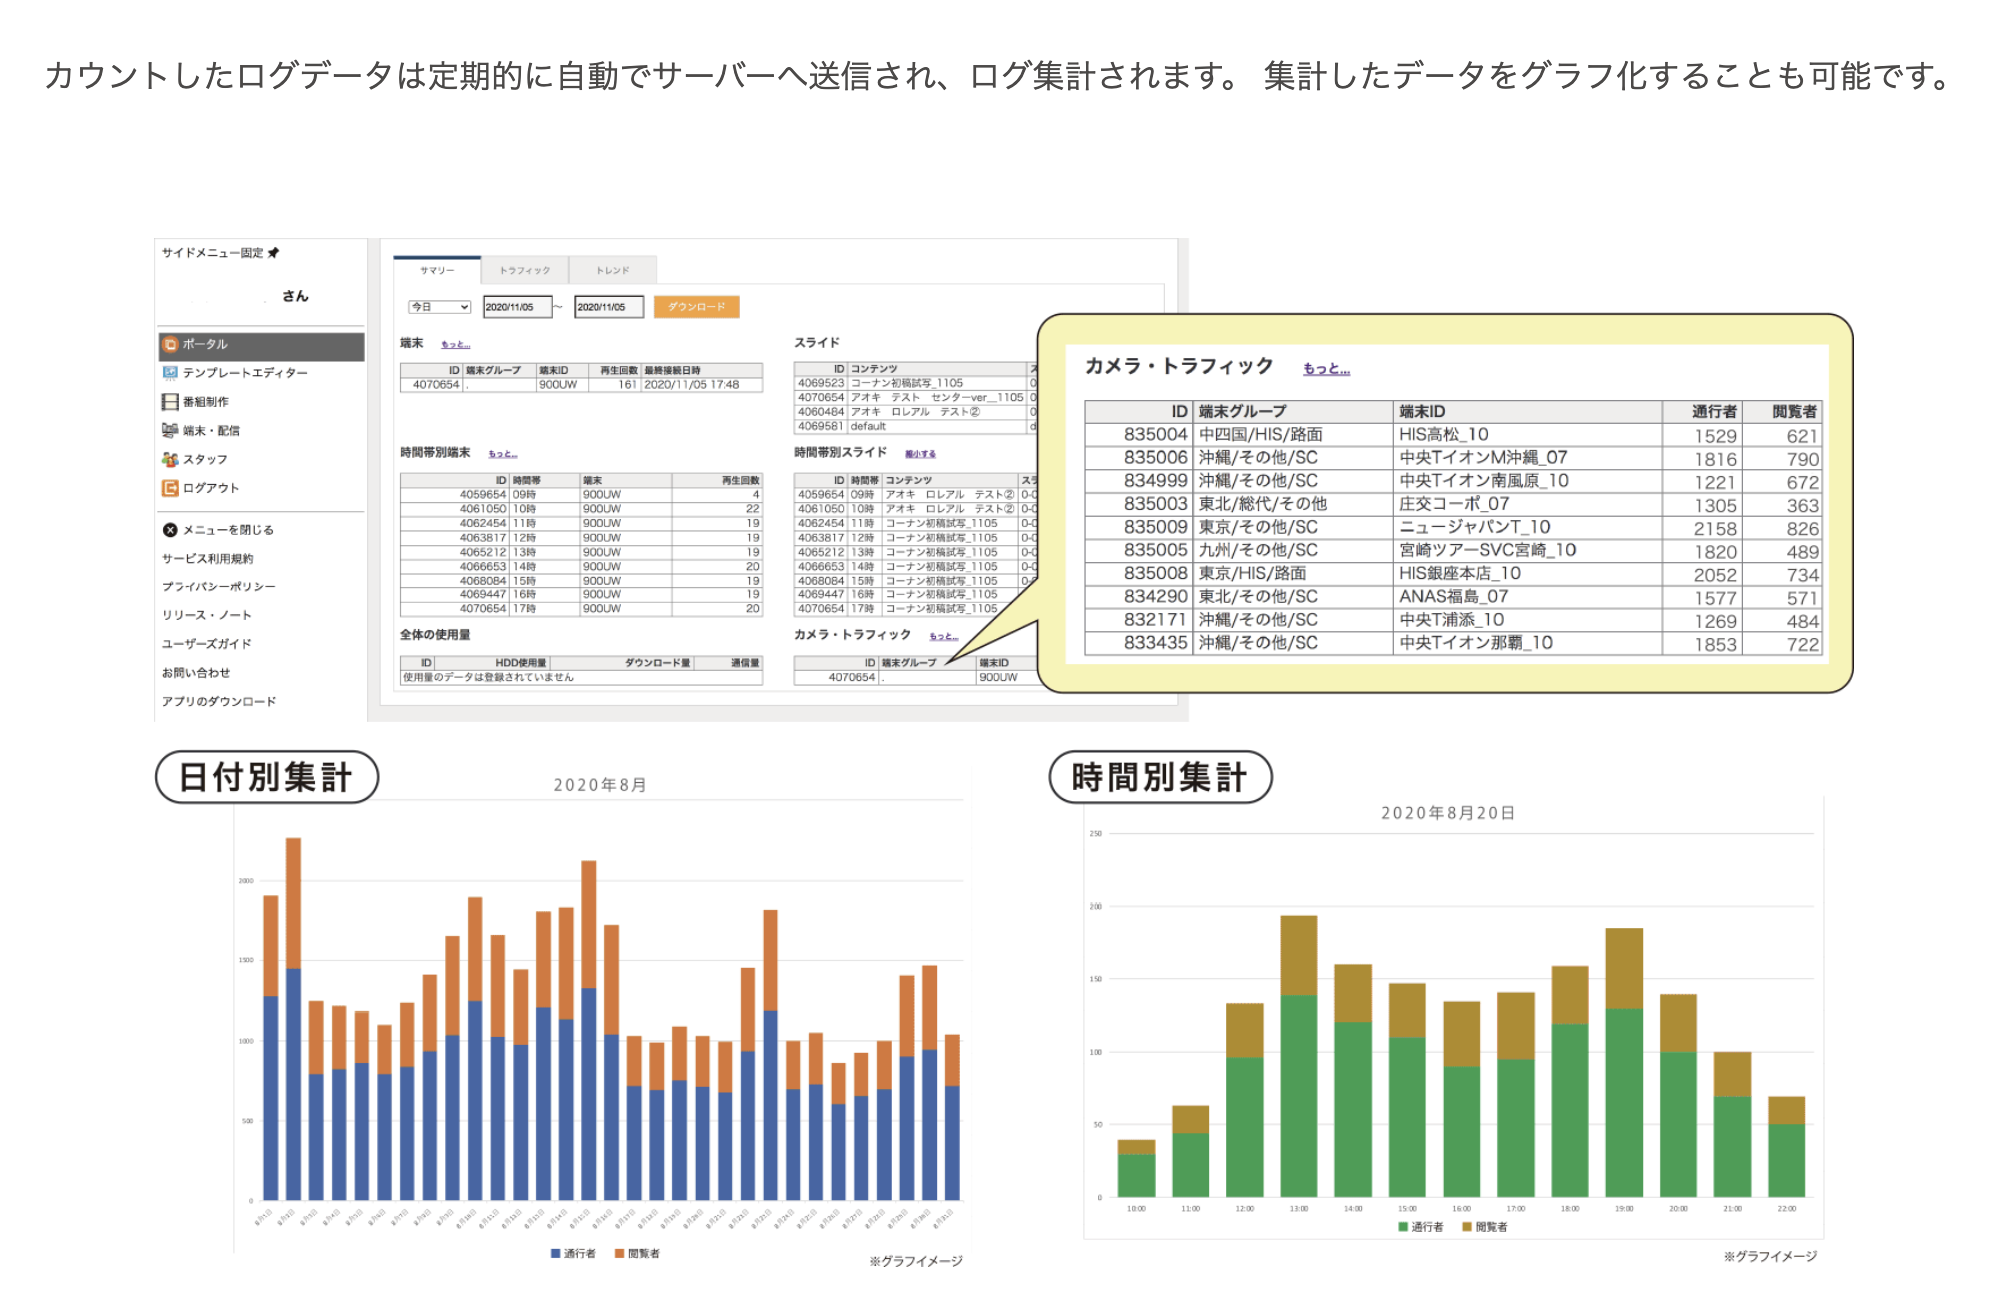Click the メニューを閉じる X icon
2016x1310 pixels.
pos(170,530)
